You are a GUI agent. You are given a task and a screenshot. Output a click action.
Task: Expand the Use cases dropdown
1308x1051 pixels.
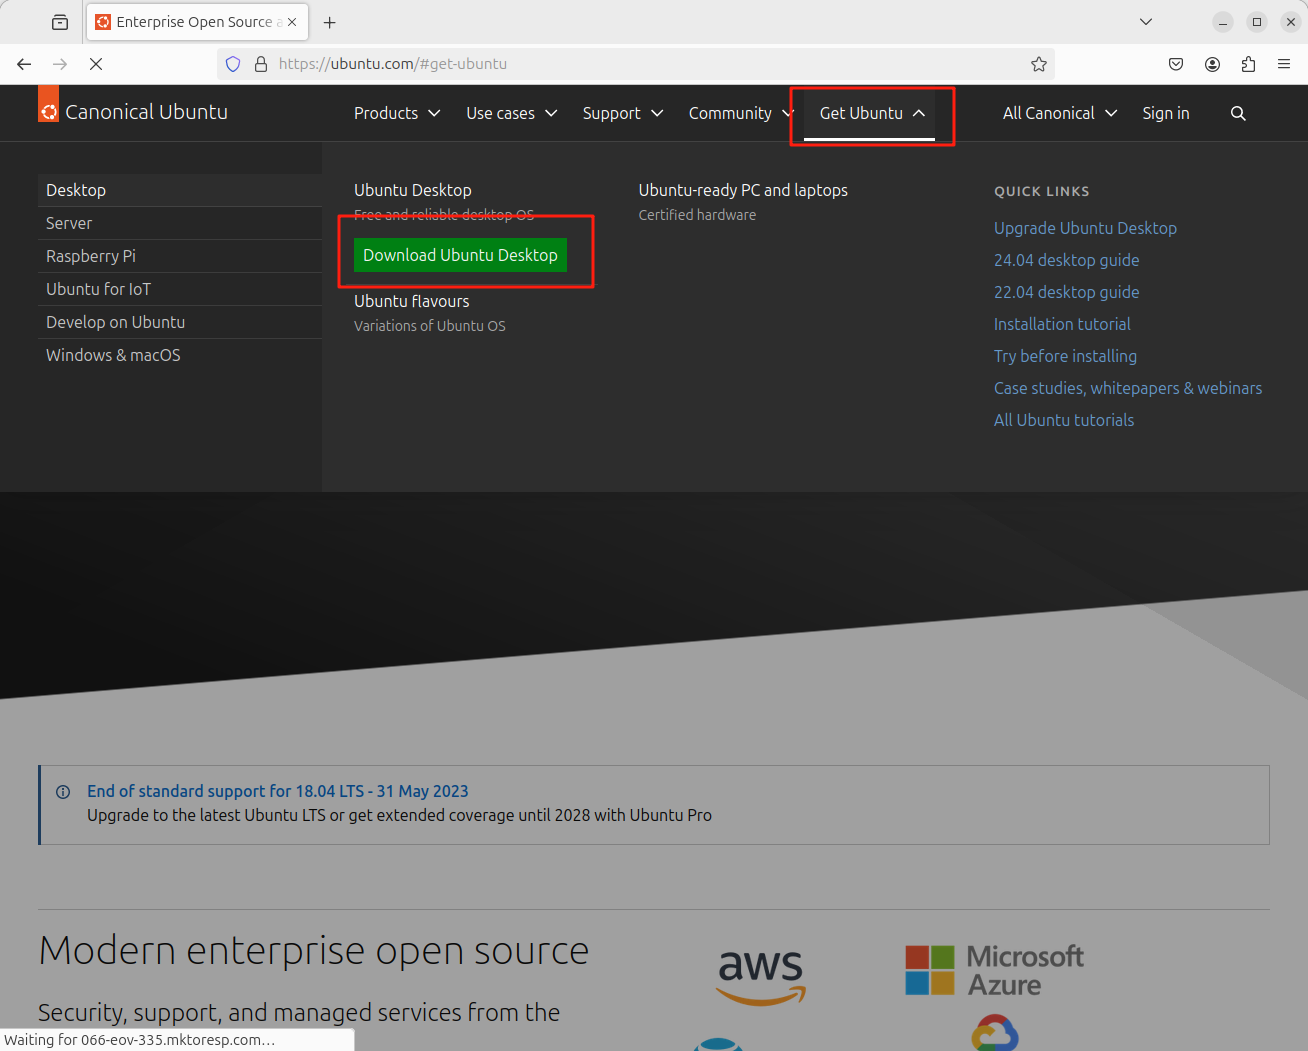[x=511, y=113]
